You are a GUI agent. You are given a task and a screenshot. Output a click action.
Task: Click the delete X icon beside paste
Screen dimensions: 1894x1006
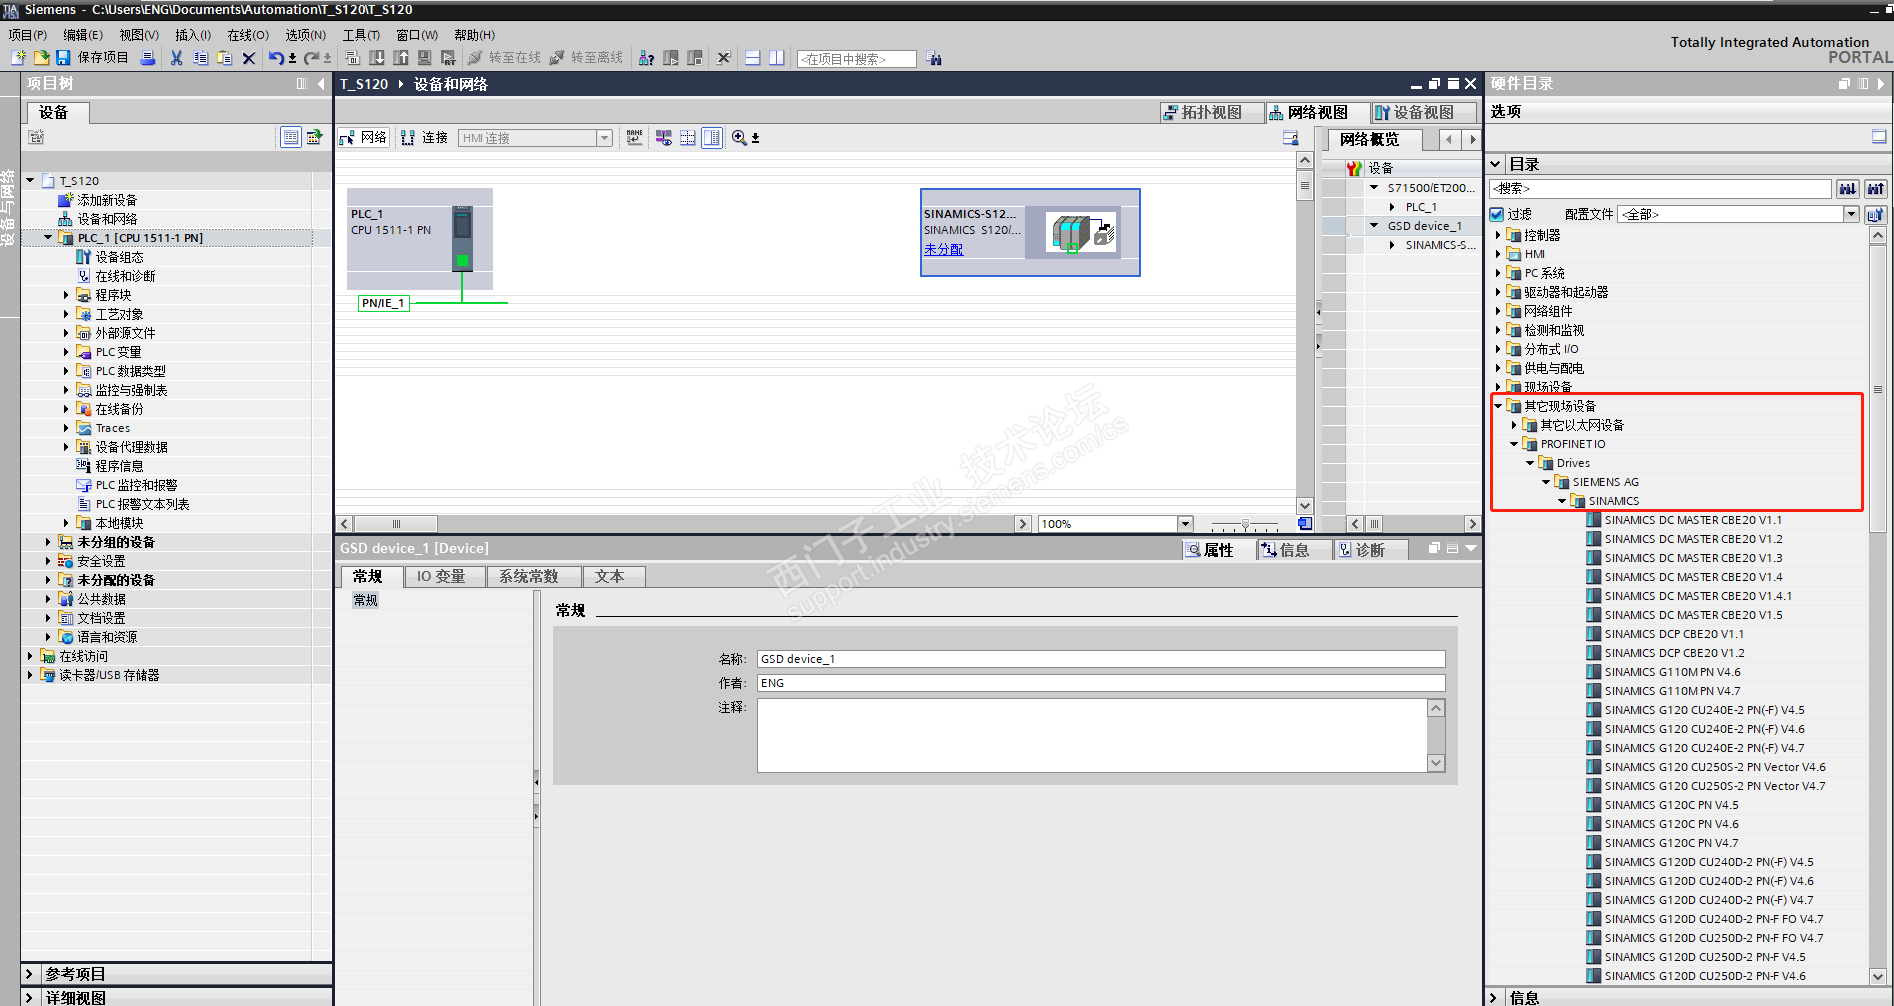point(249,58)
